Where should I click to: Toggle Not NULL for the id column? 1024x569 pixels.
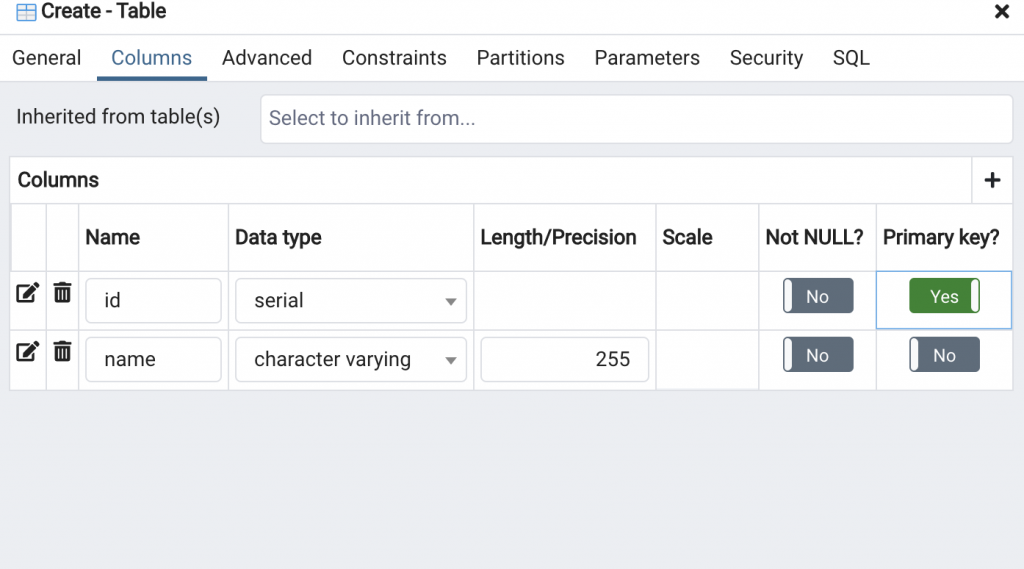818,297
